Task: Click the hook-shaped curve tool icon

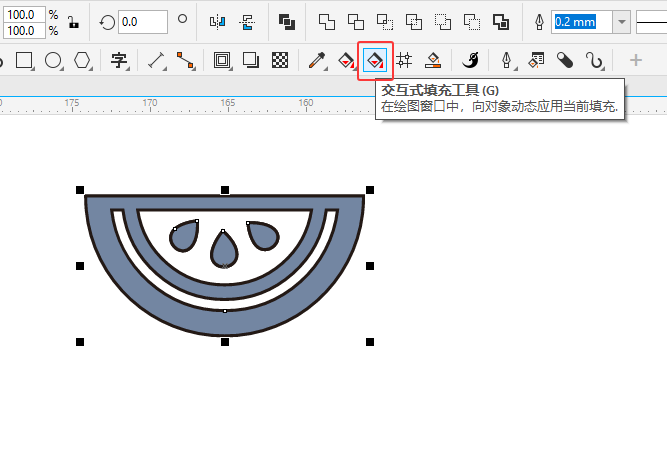Action: 594,60
